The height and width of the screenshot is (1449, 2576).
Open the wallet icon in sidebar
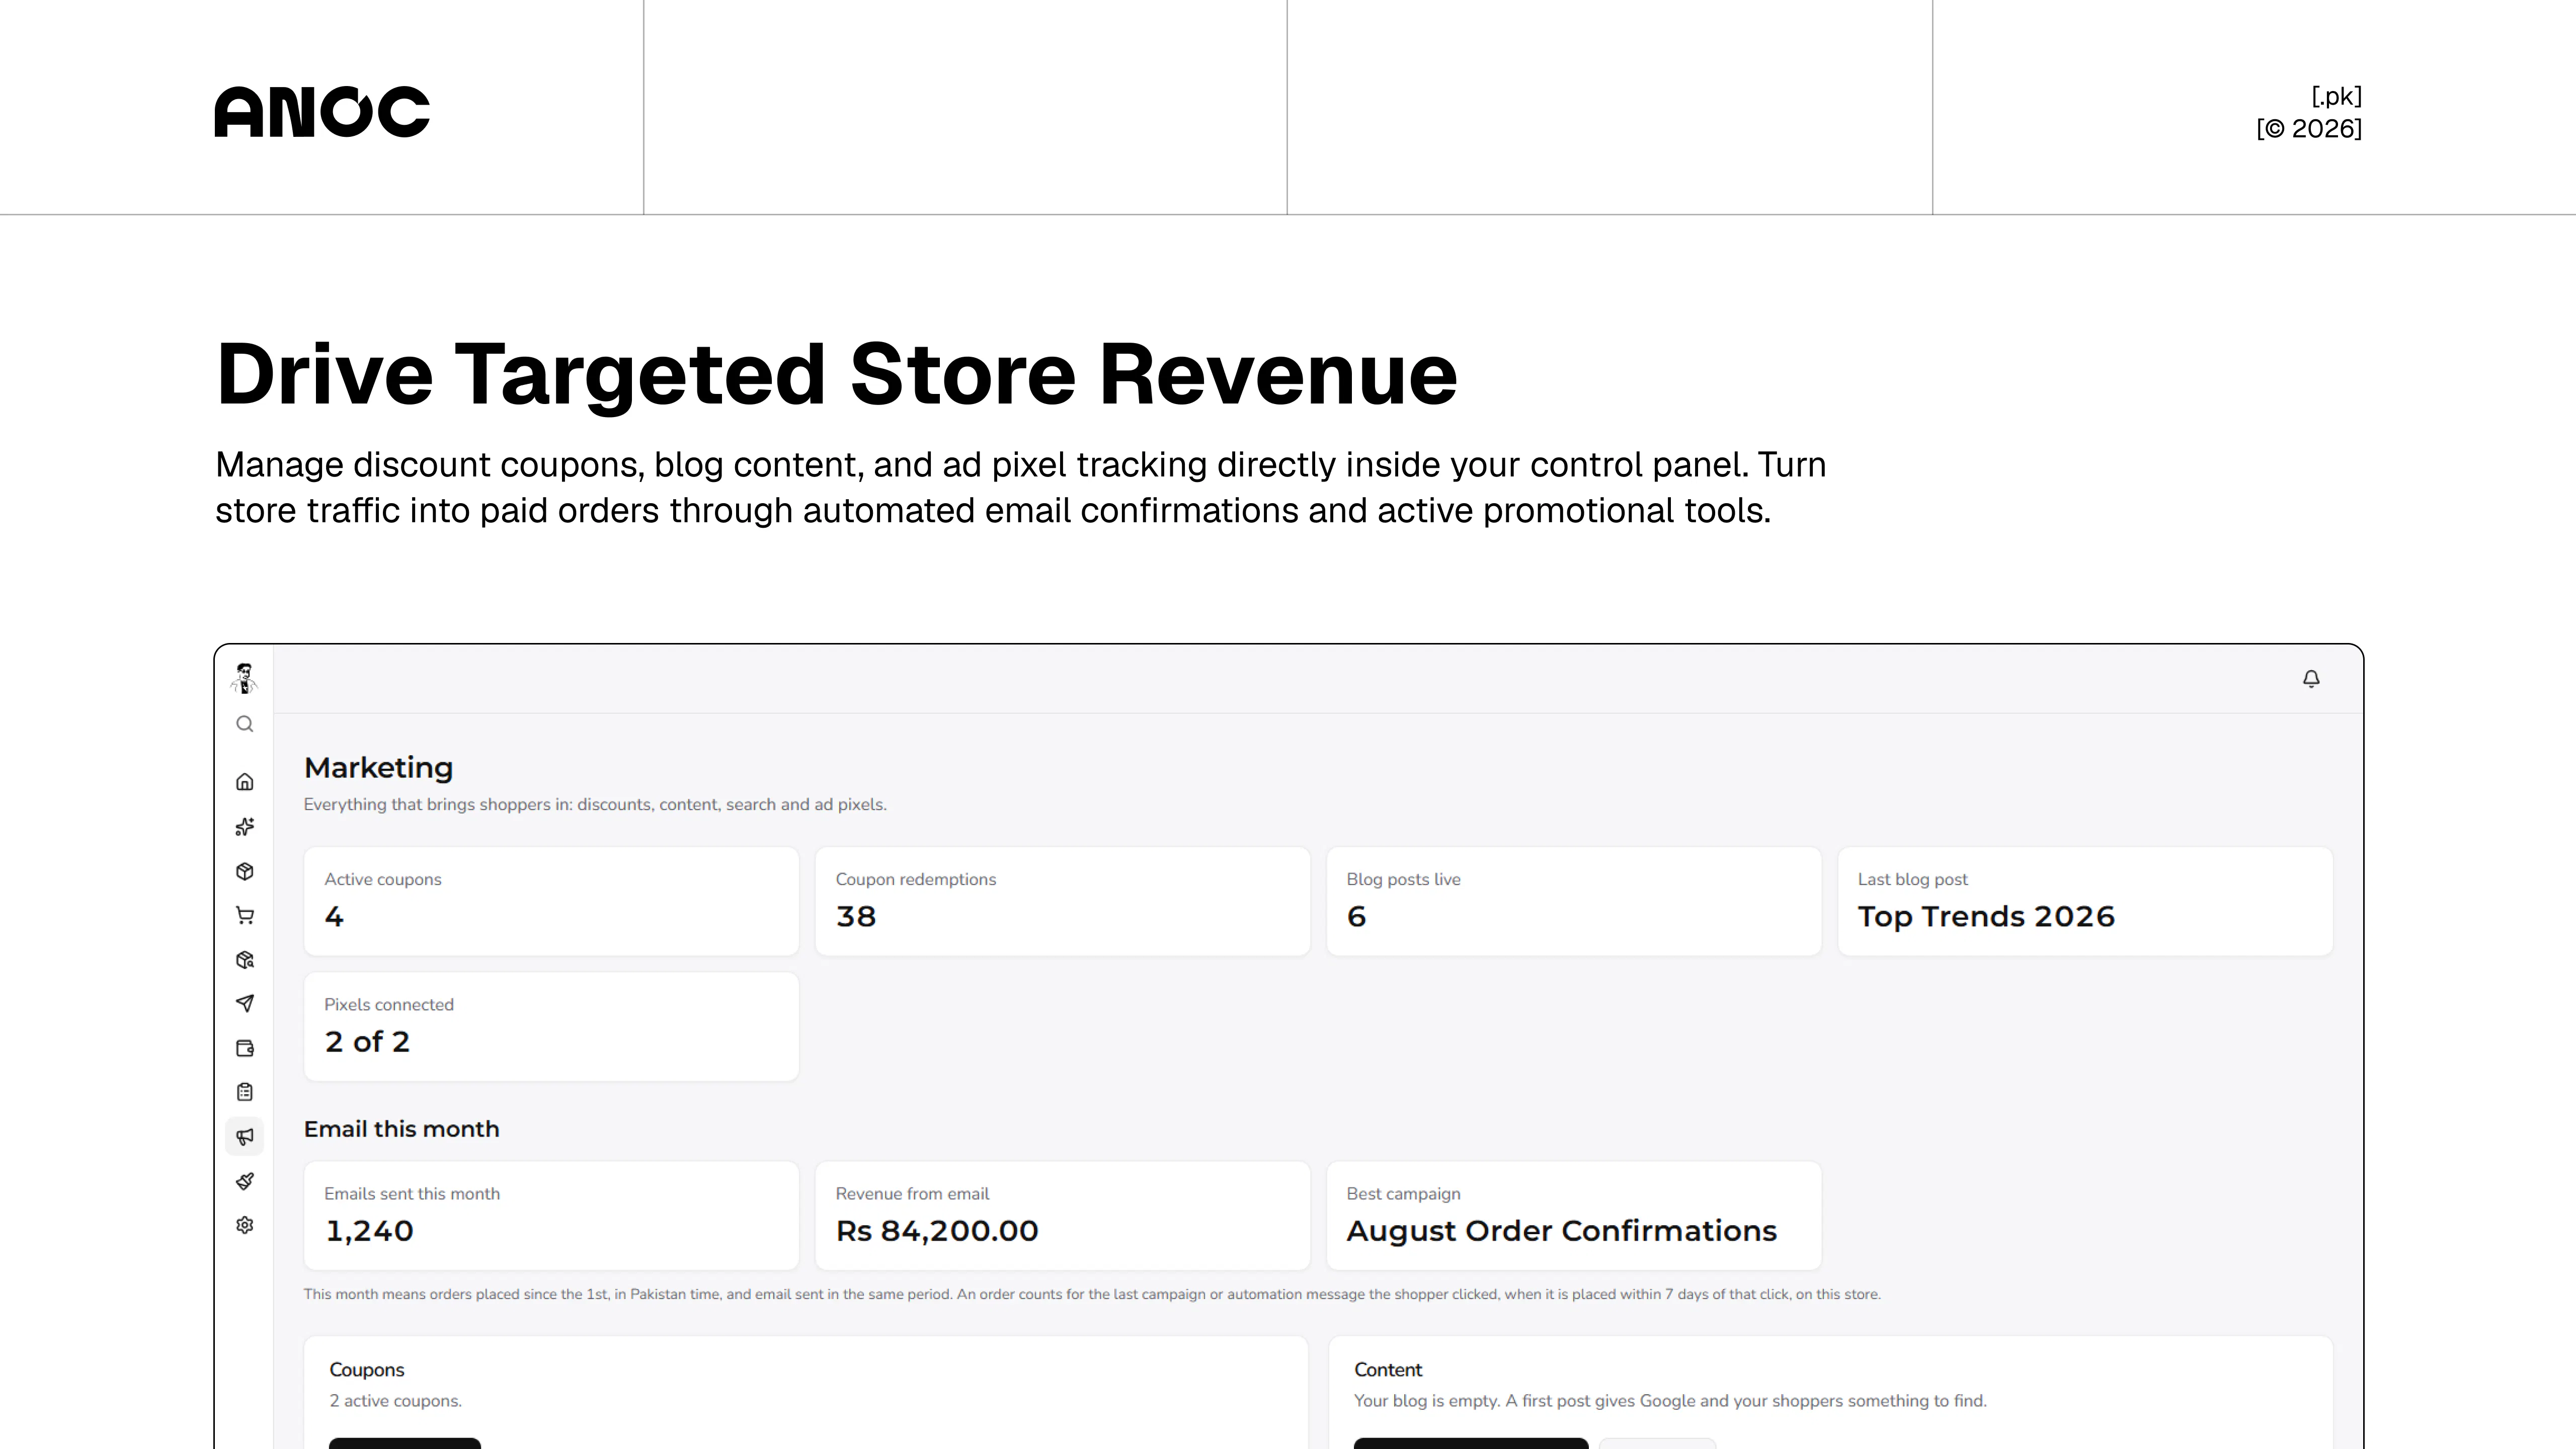245,1048
